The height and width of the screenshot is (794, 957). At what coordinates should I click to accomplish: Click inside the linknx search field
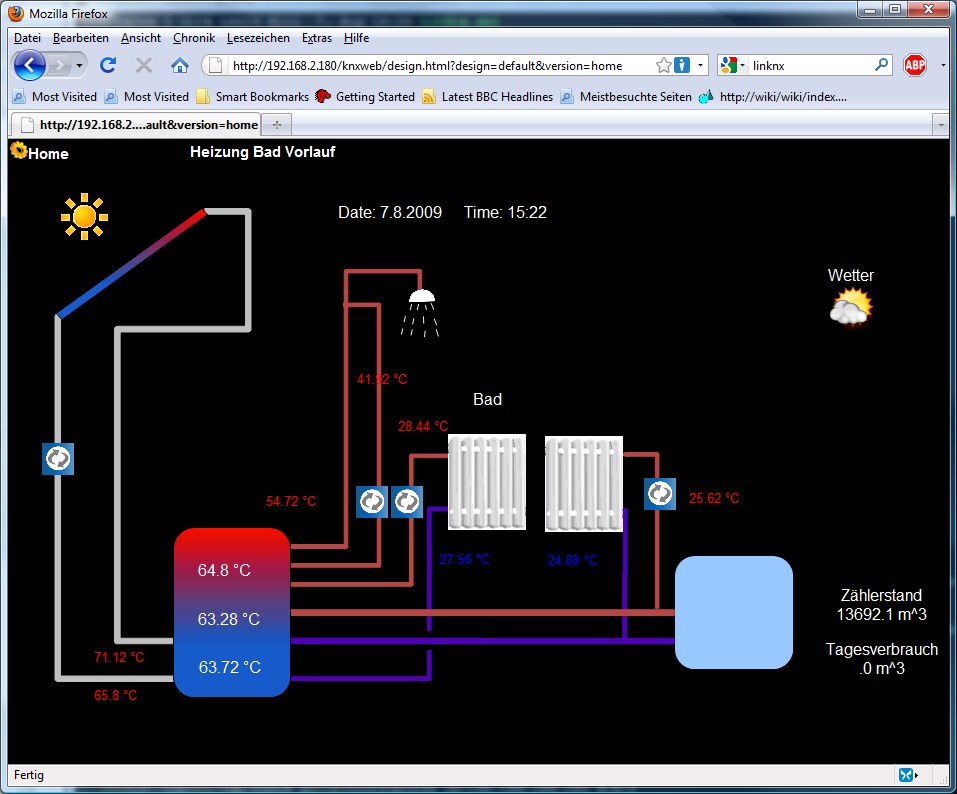[x=810, y=65]
